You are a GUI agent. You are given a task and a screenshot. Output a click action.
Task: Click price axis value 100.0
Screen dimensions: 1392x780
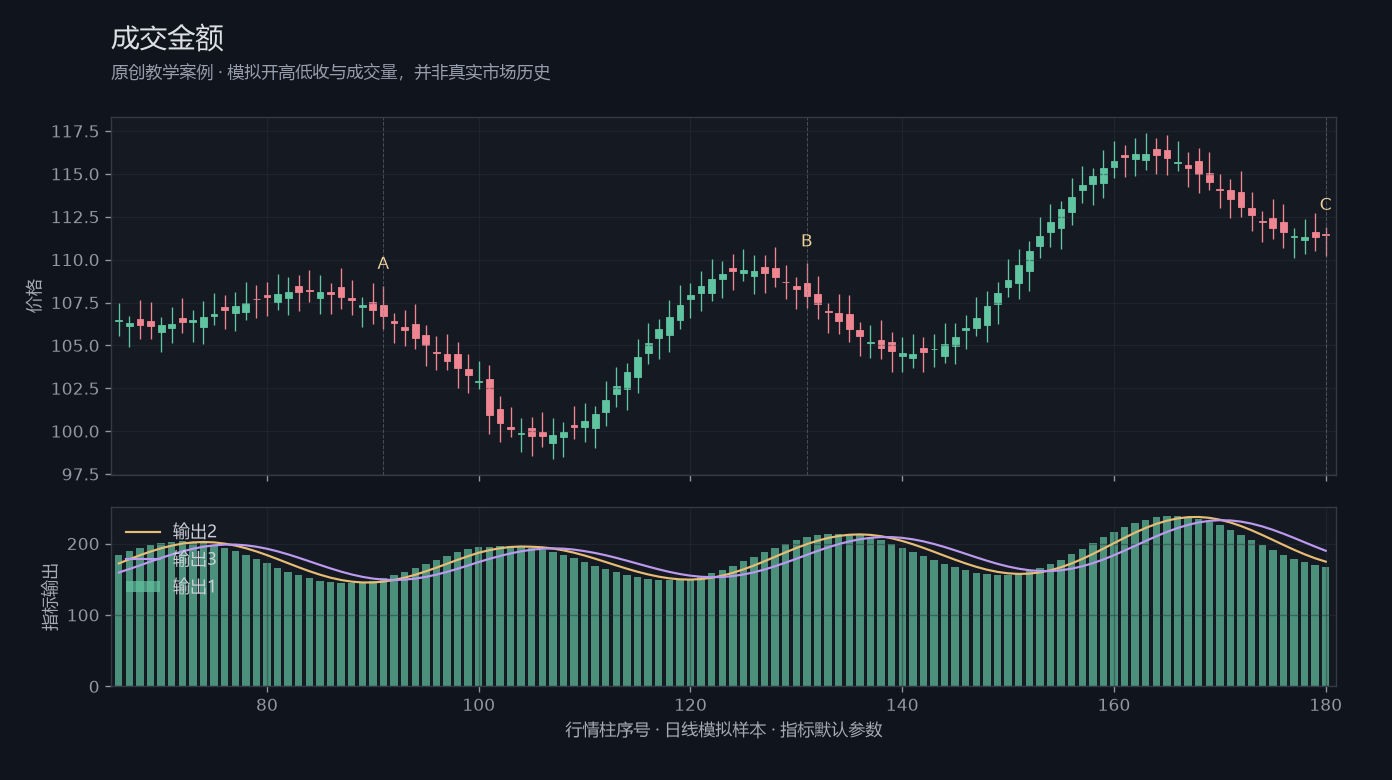pos(76,432)
